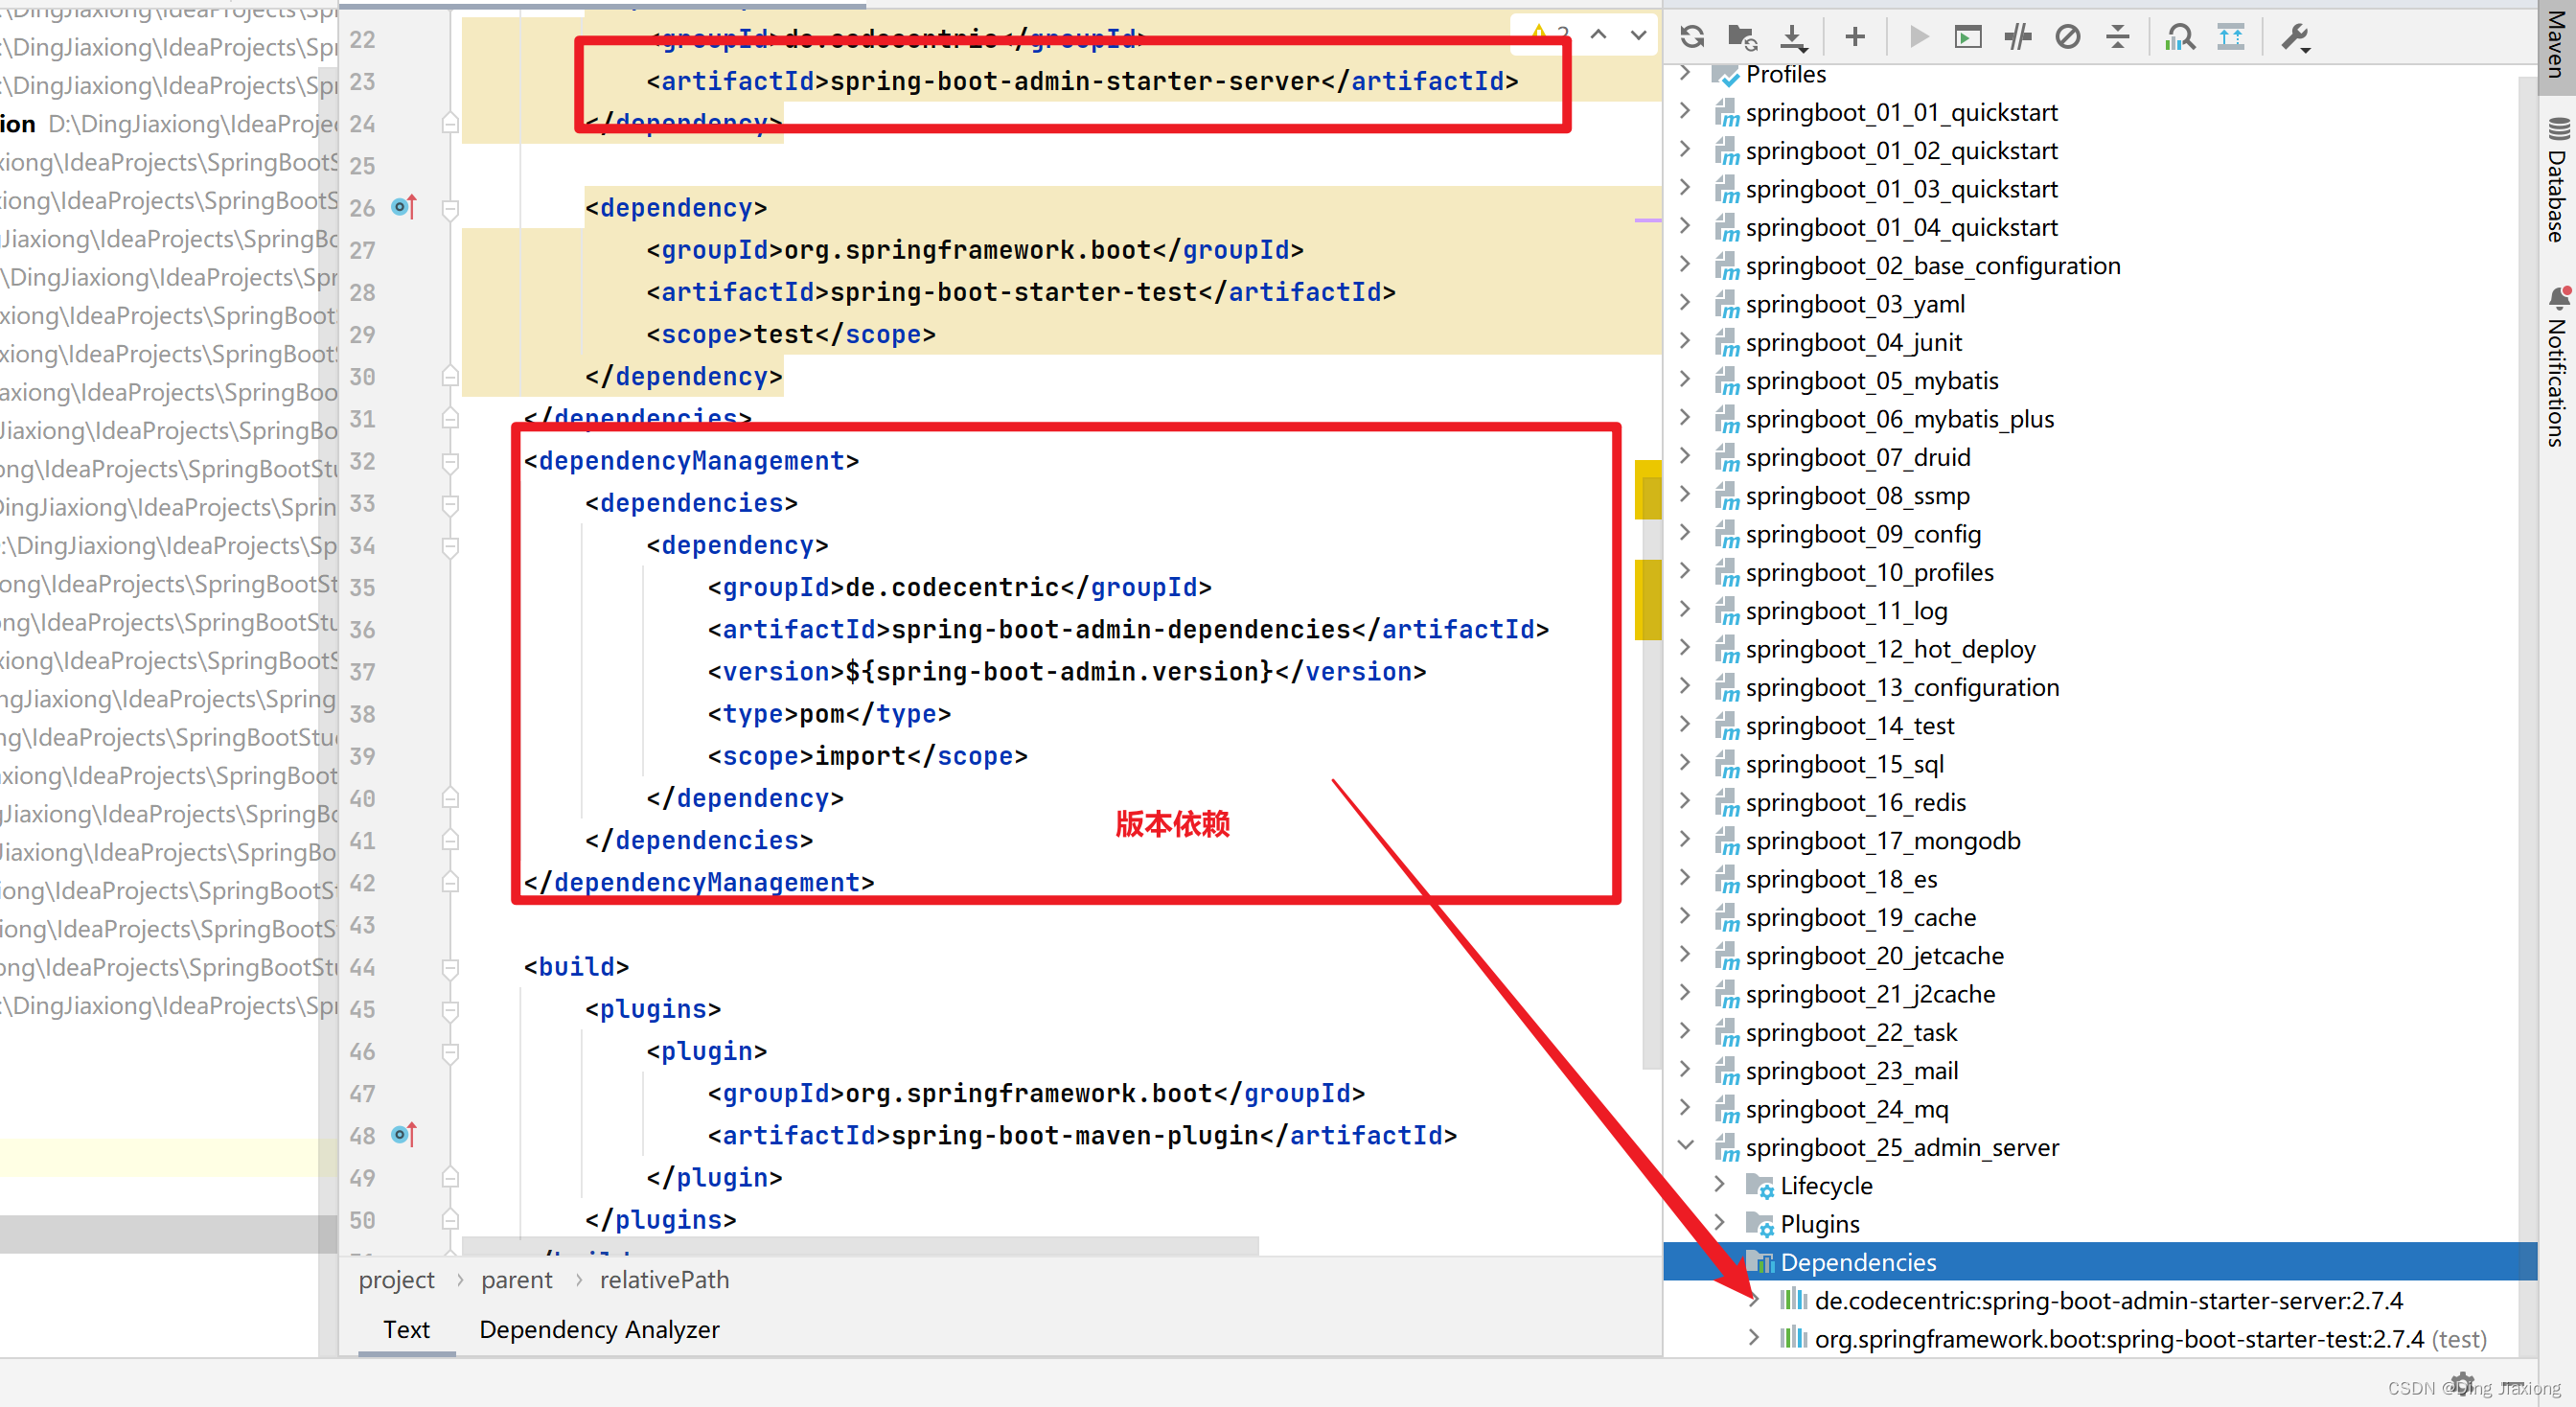The width and height of the screenshot is (2576, 1407).
Task: Open the Maven tool window tab
Action: [2556, 47]
